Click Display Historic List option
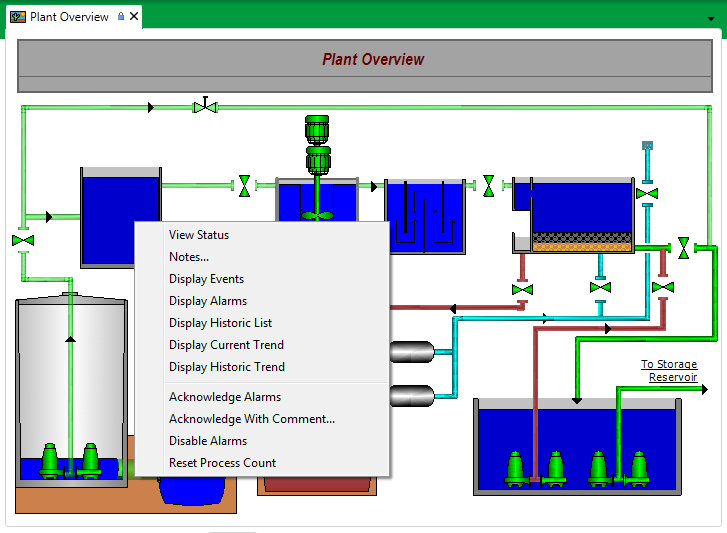Viewport: 727px width, 533px height. click(x=220, y=323)
